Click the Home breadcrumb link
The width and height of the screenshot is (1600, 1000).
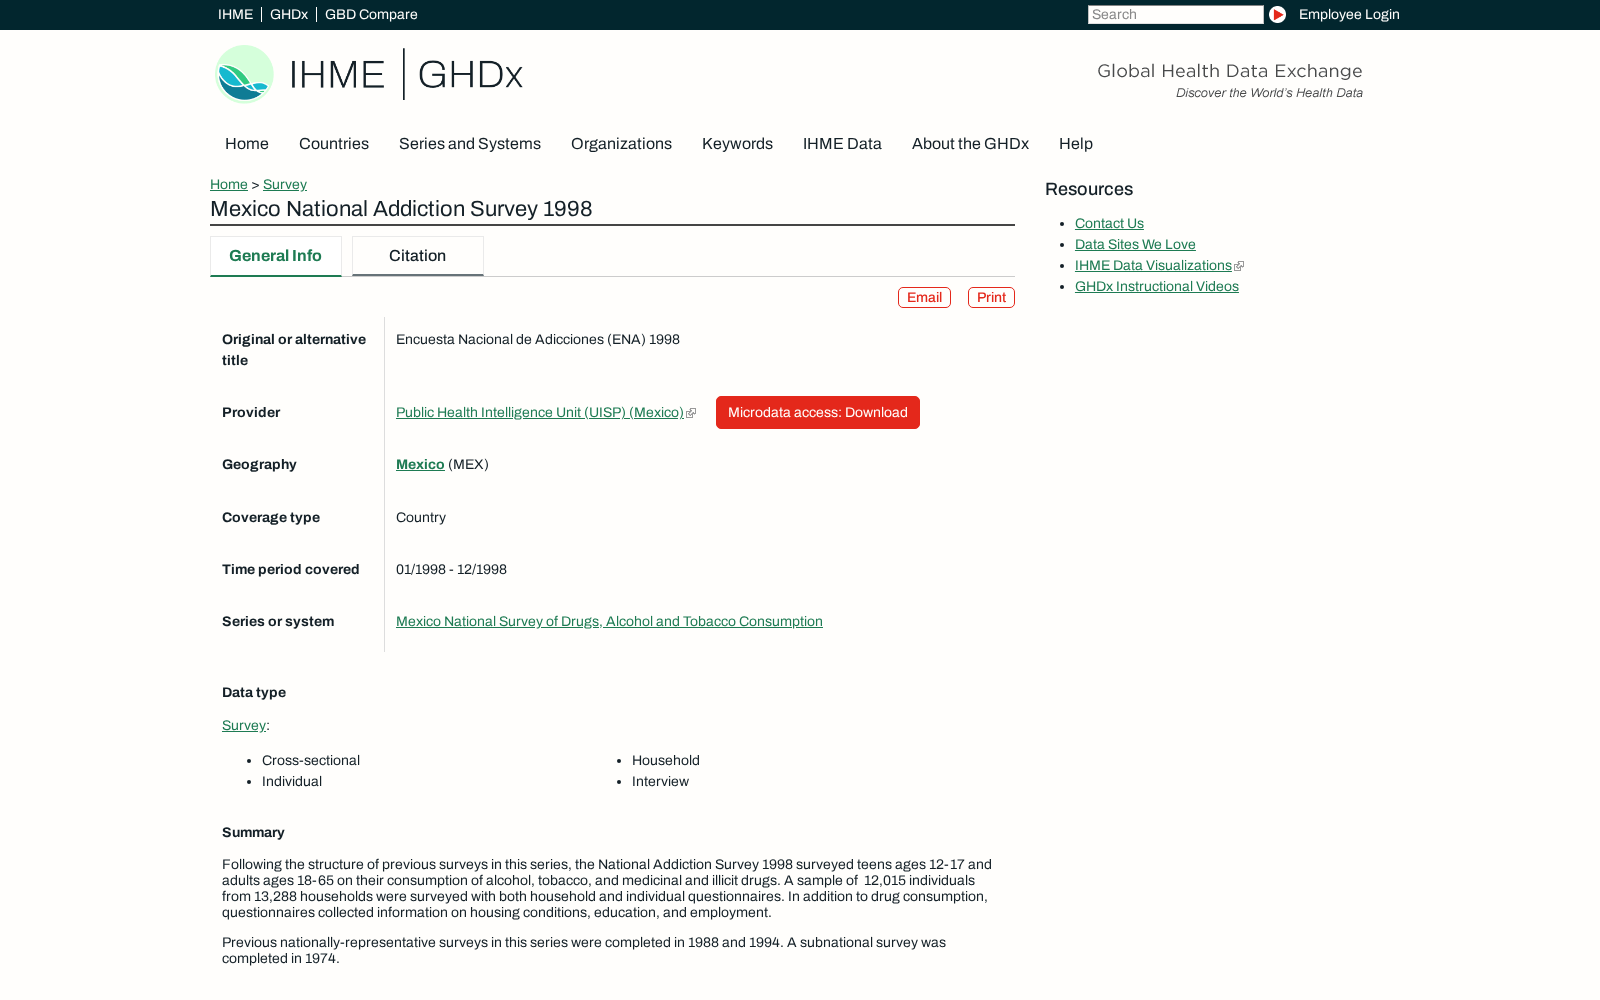point(229,185)
